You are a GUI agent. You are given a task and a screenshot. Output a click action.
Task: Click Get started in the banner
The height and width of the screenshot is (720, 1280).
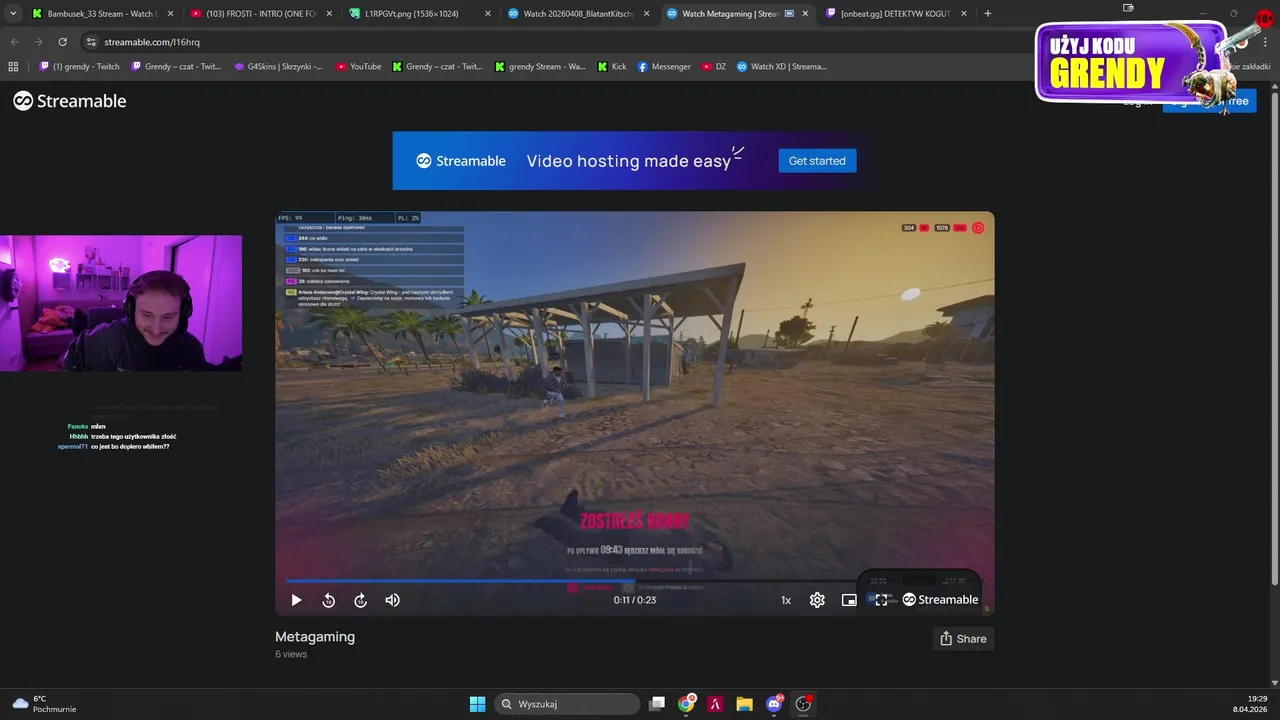817,161
